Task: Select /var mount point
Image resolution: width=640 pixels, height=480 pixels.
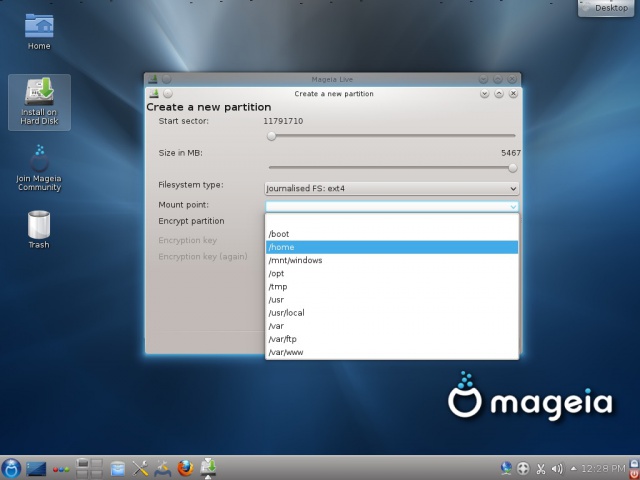Action: (392, 326)
